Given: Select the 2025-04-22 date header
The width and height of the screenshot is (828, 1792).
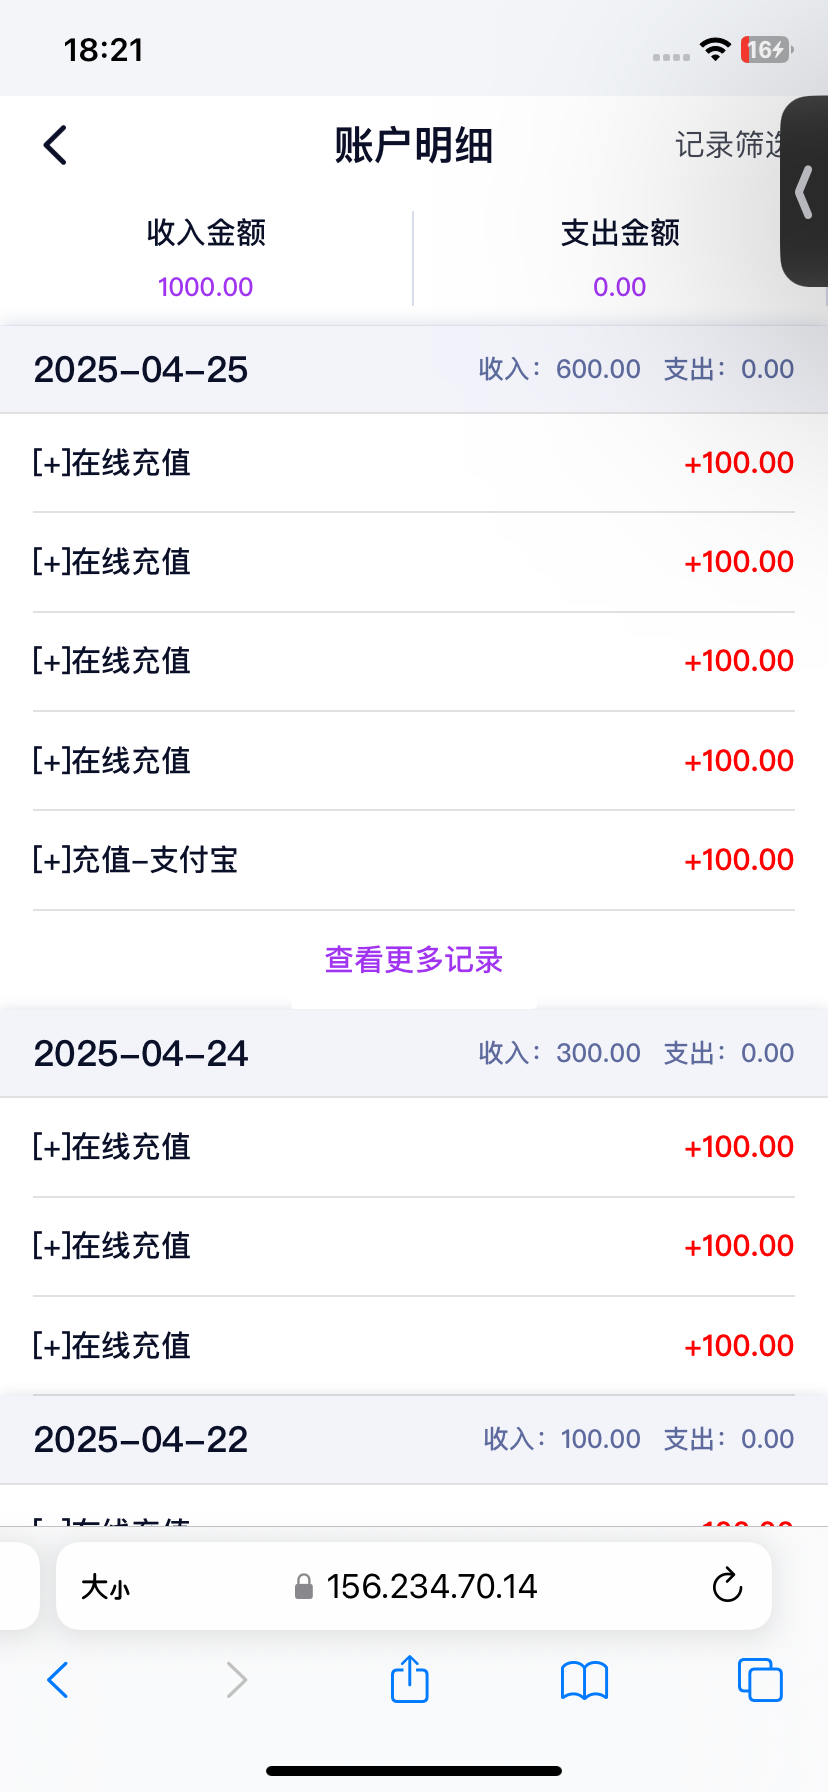Looking at the screenshot, I should (141, 1440).
